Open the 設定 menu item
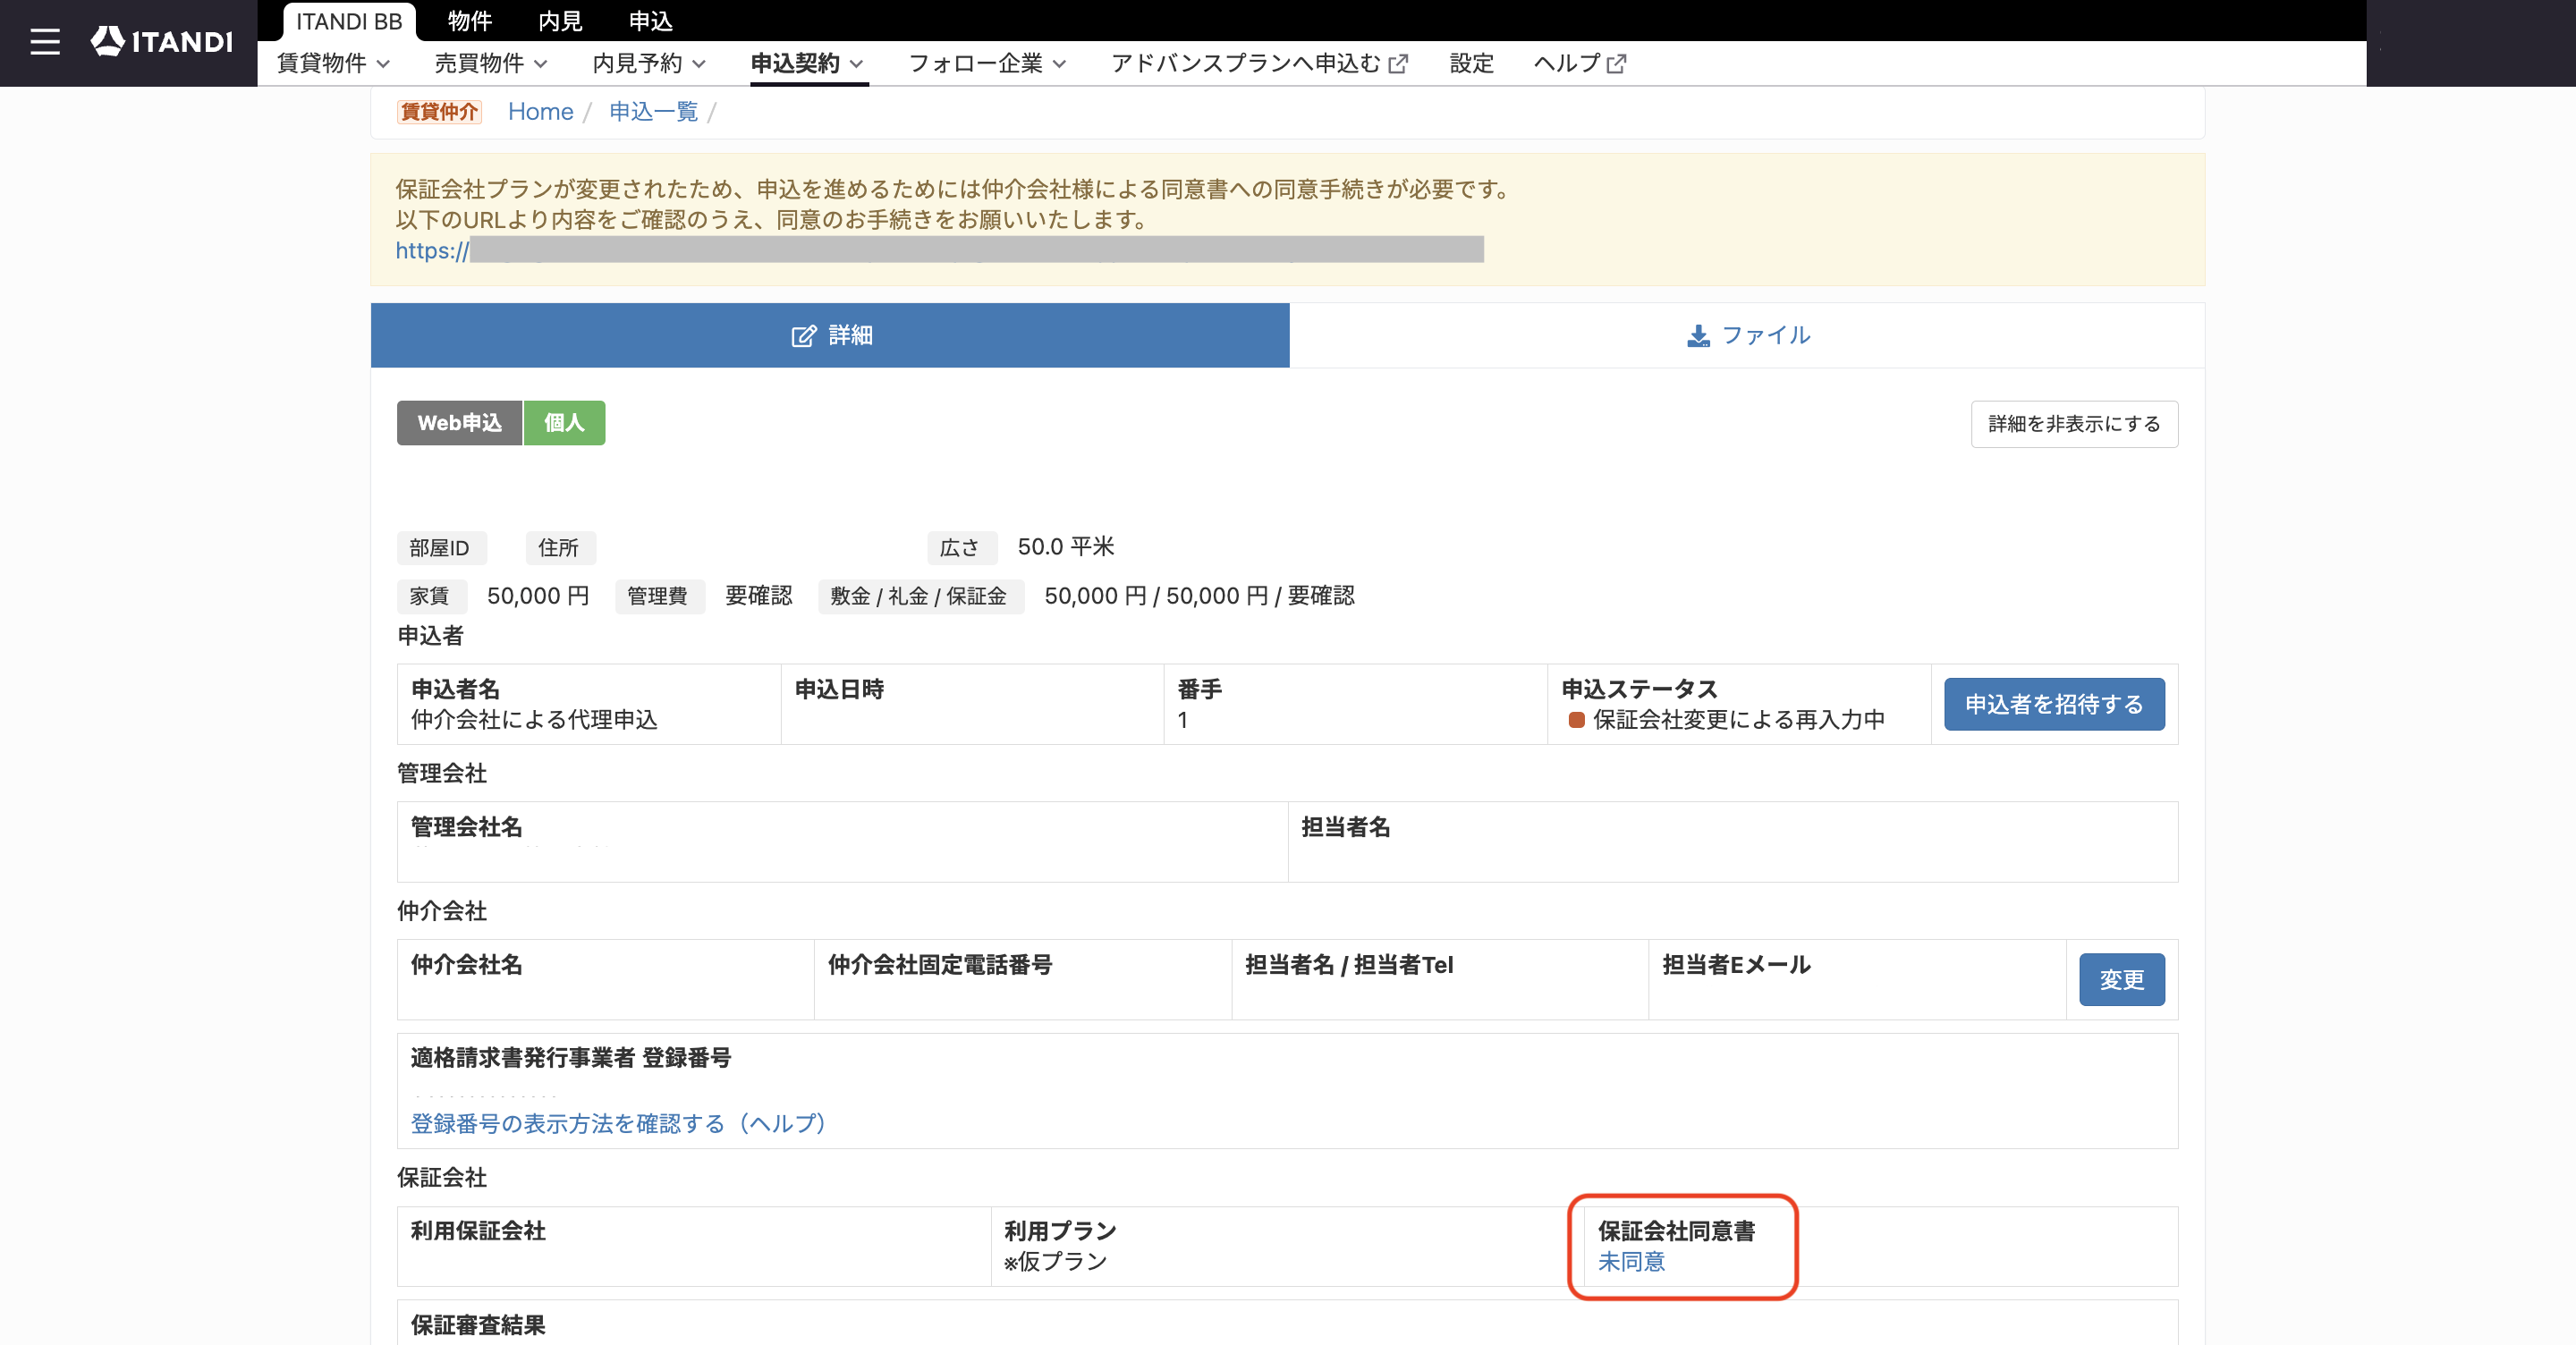Viewport: 2576px width, 1345px height. (1471, 63)
